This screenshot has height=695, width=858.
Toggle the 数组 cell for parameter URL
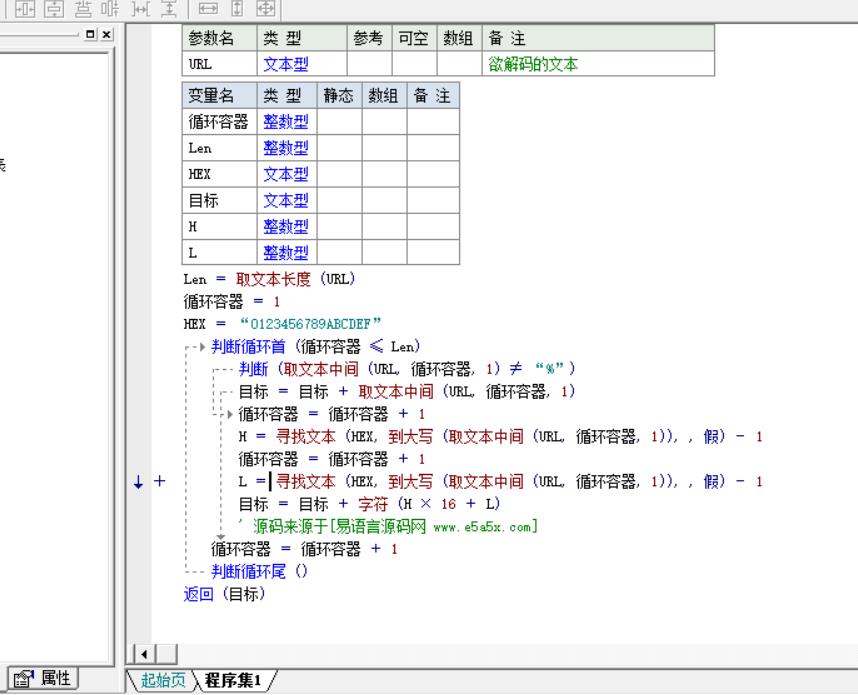[459, 63]
